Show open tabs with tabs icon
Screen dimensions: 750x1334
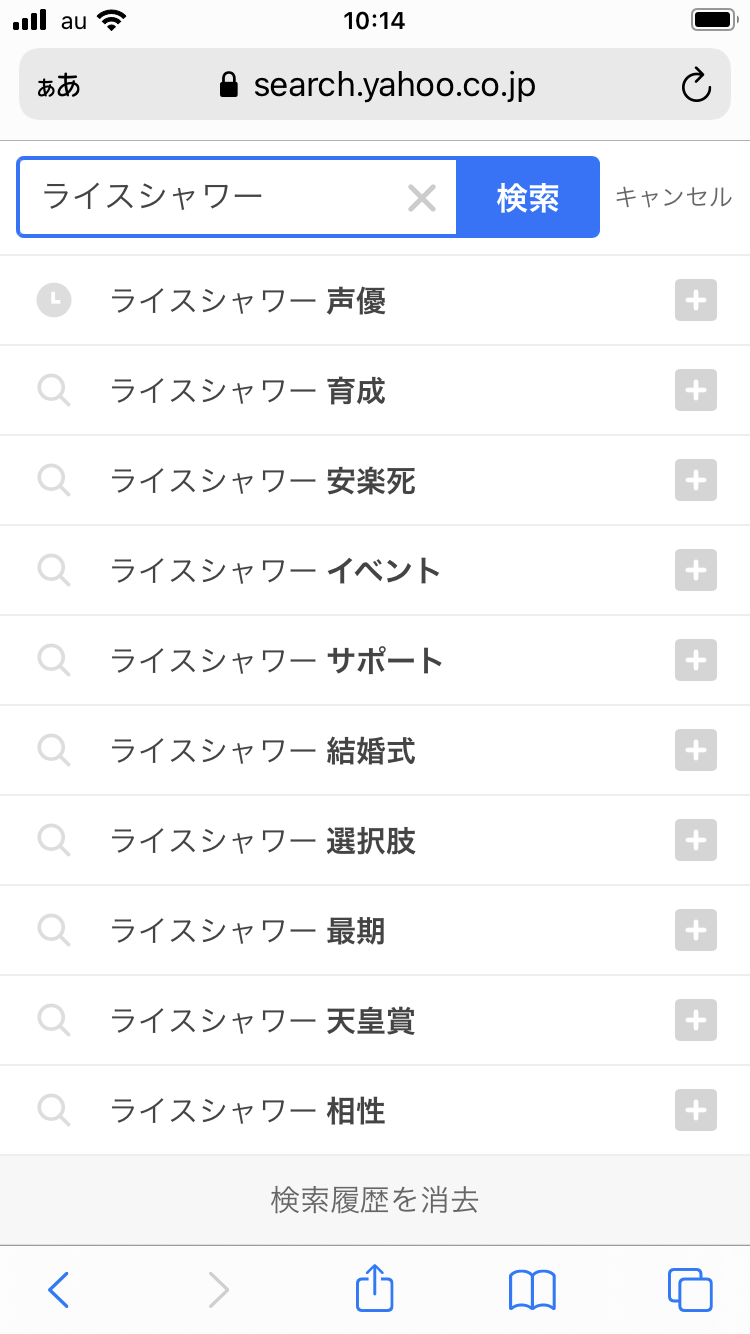[x=689, y=1289]
